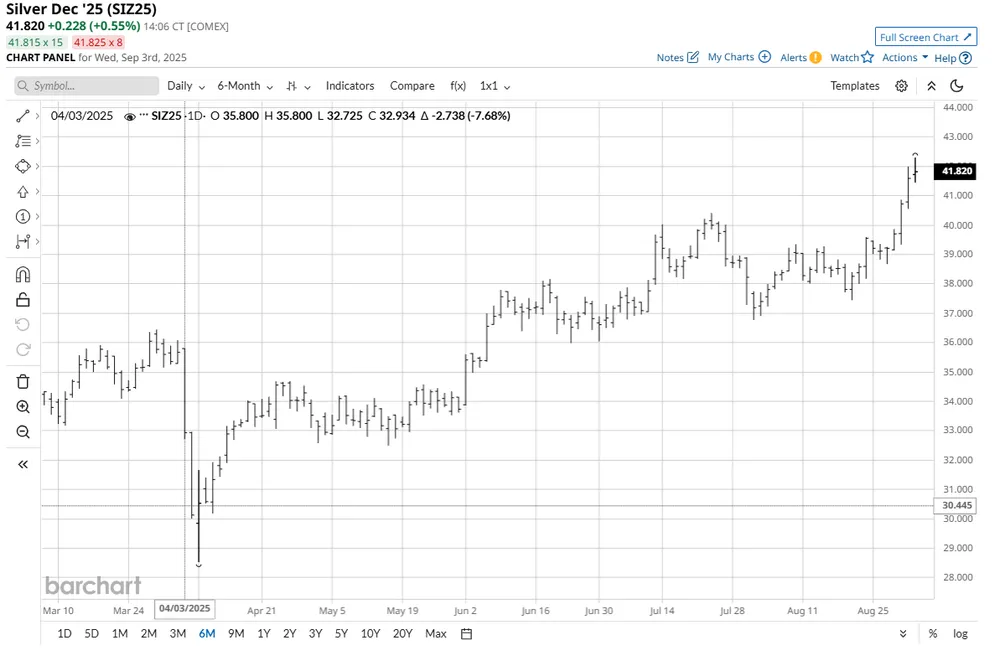The image size is (1000, 666).
Task: Collapse the drawing tools sidebar
Action: [x=22, y=463]
